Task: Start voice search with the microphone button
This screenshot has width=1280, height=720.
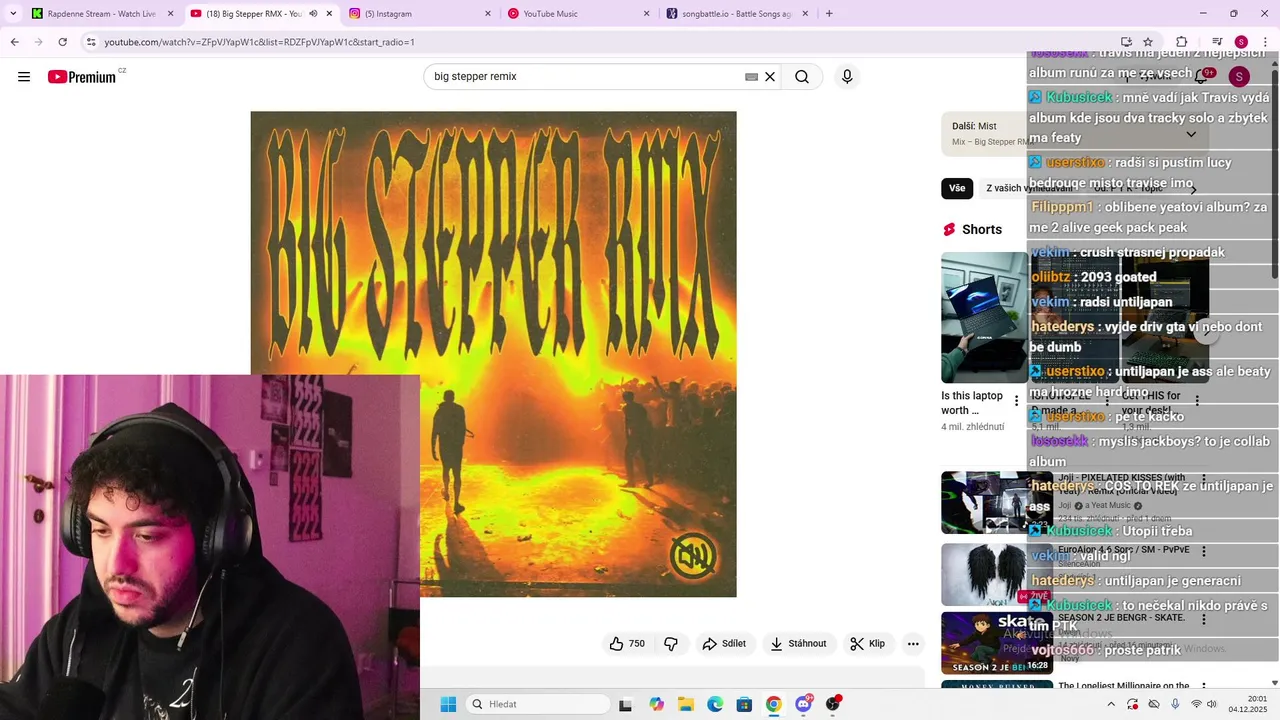Action: 847,77
